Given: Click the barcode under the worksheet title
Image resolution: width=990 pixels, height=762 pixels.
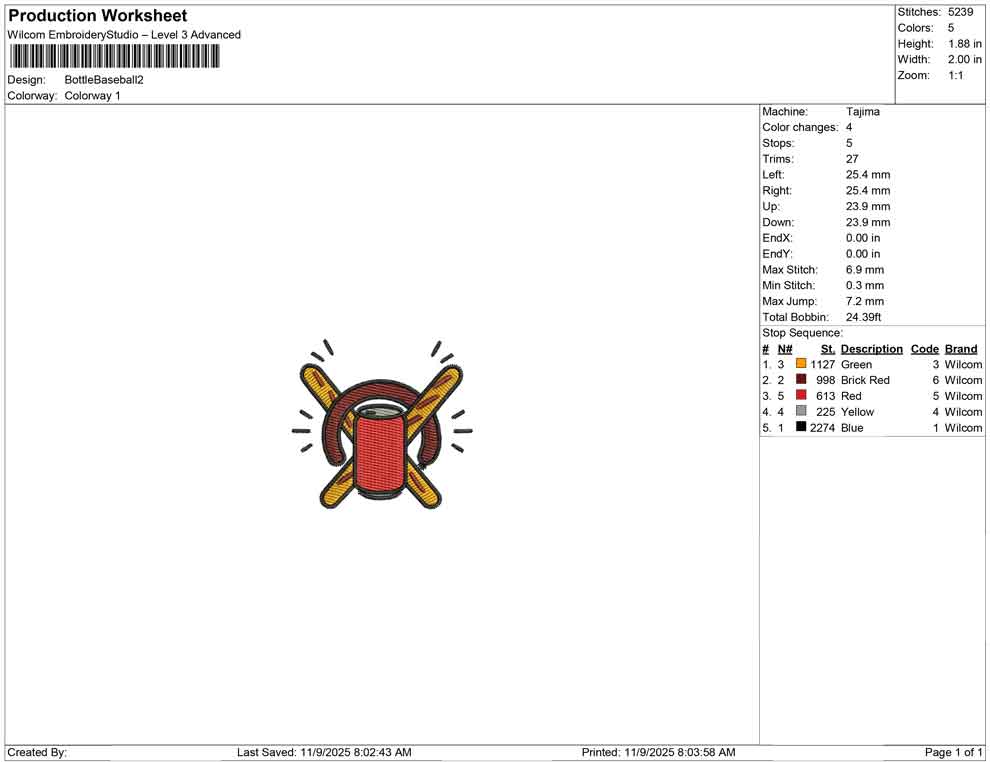Looking at the screenshot, I should pyautogui.click(x=114, y=57).
